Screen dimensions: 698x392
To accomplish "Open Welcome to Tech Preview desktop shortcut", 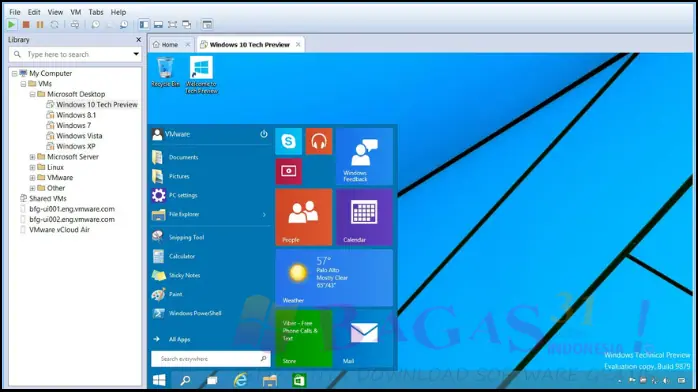I will [x=202, y=75].
